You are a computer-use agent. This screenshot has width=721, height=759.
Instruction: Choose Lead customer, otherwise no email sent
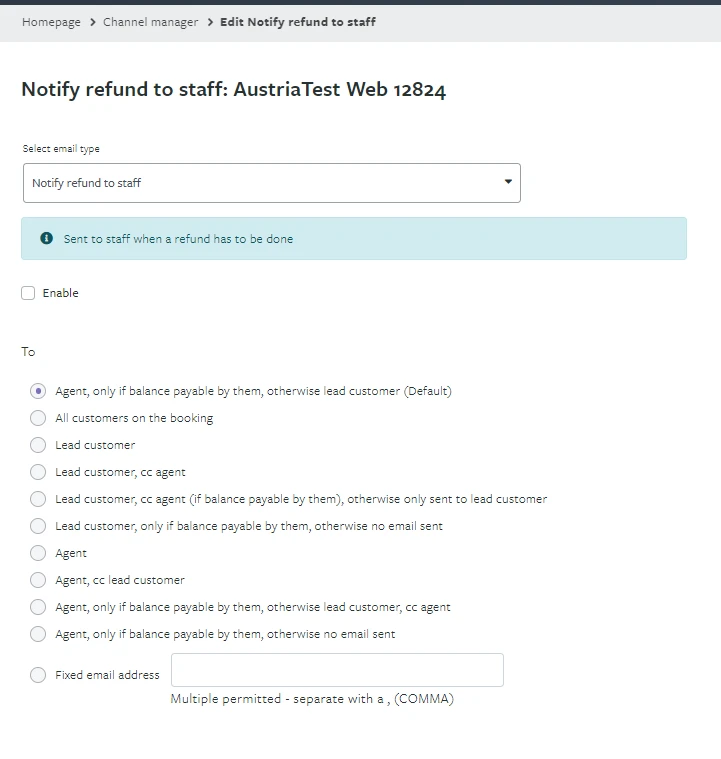(38, 526)
